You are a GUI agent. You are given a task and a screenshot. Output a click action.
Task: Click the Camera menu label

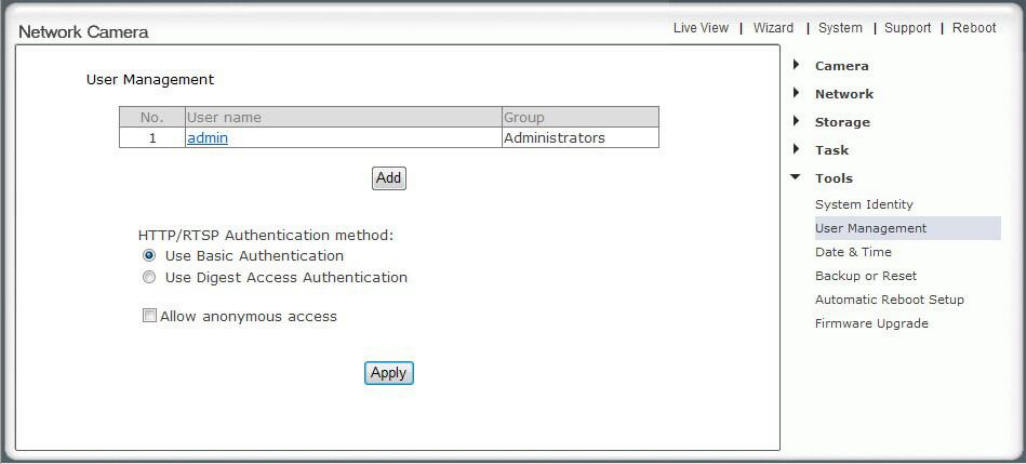(841, 66)
